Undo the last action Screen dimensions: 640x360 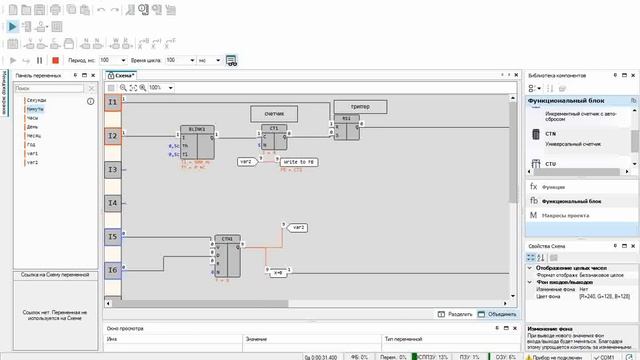(101, 9)
